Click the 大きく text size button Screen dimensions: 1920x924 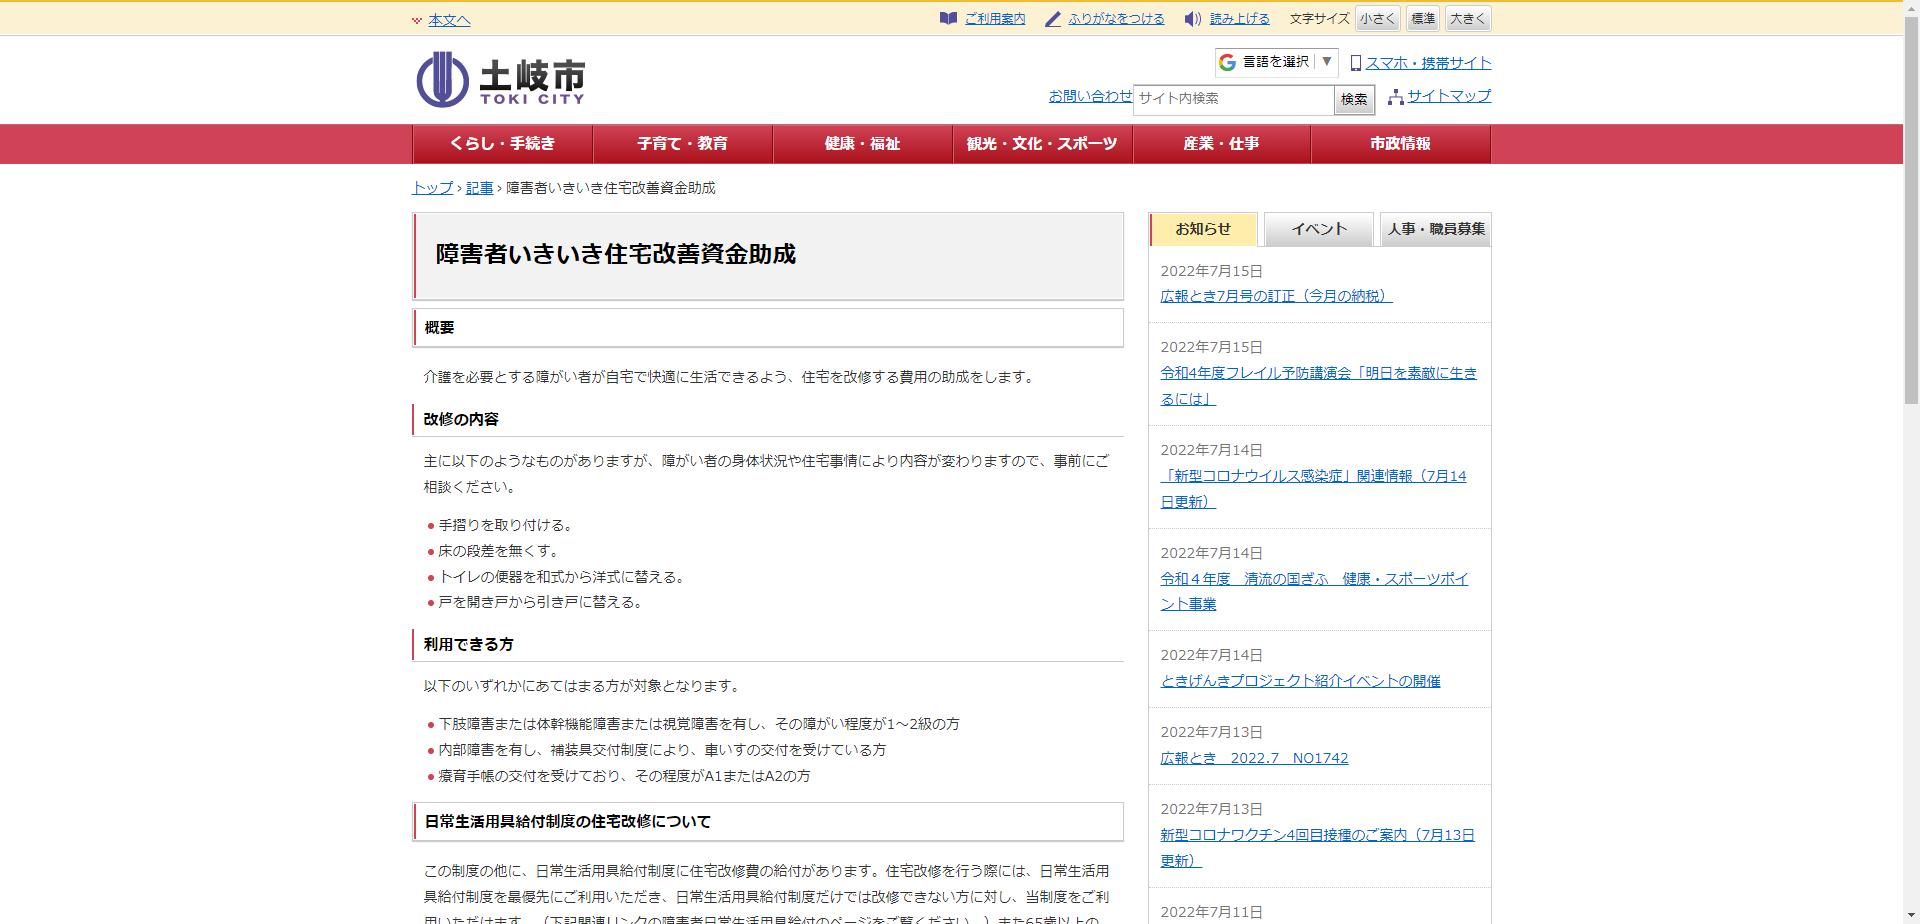pos(1468,19)
